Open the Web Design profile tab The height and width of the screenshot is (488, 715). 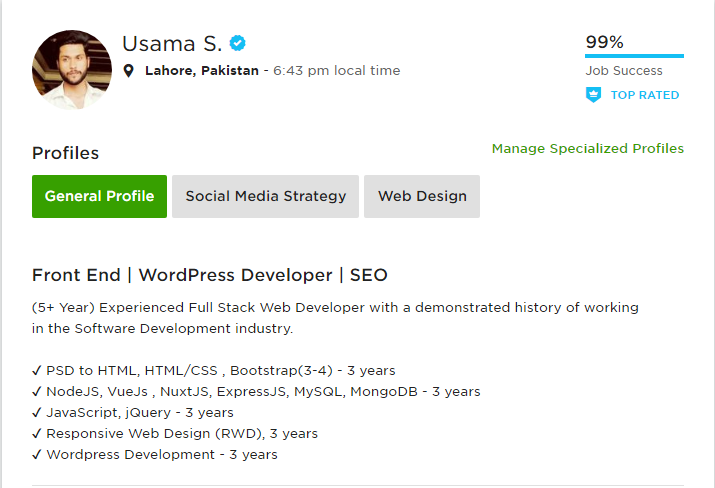pyautogui.click(x=422, y=196)
